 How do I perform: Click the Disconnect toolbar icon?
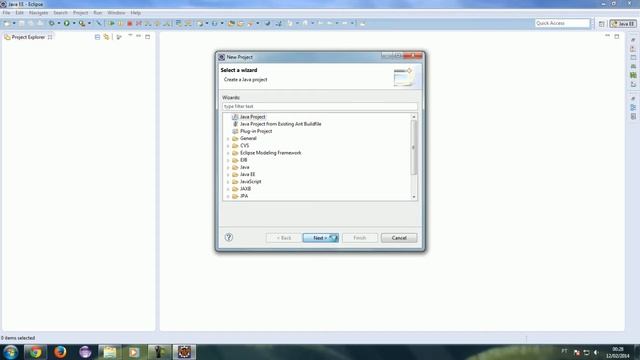[139, 24]
